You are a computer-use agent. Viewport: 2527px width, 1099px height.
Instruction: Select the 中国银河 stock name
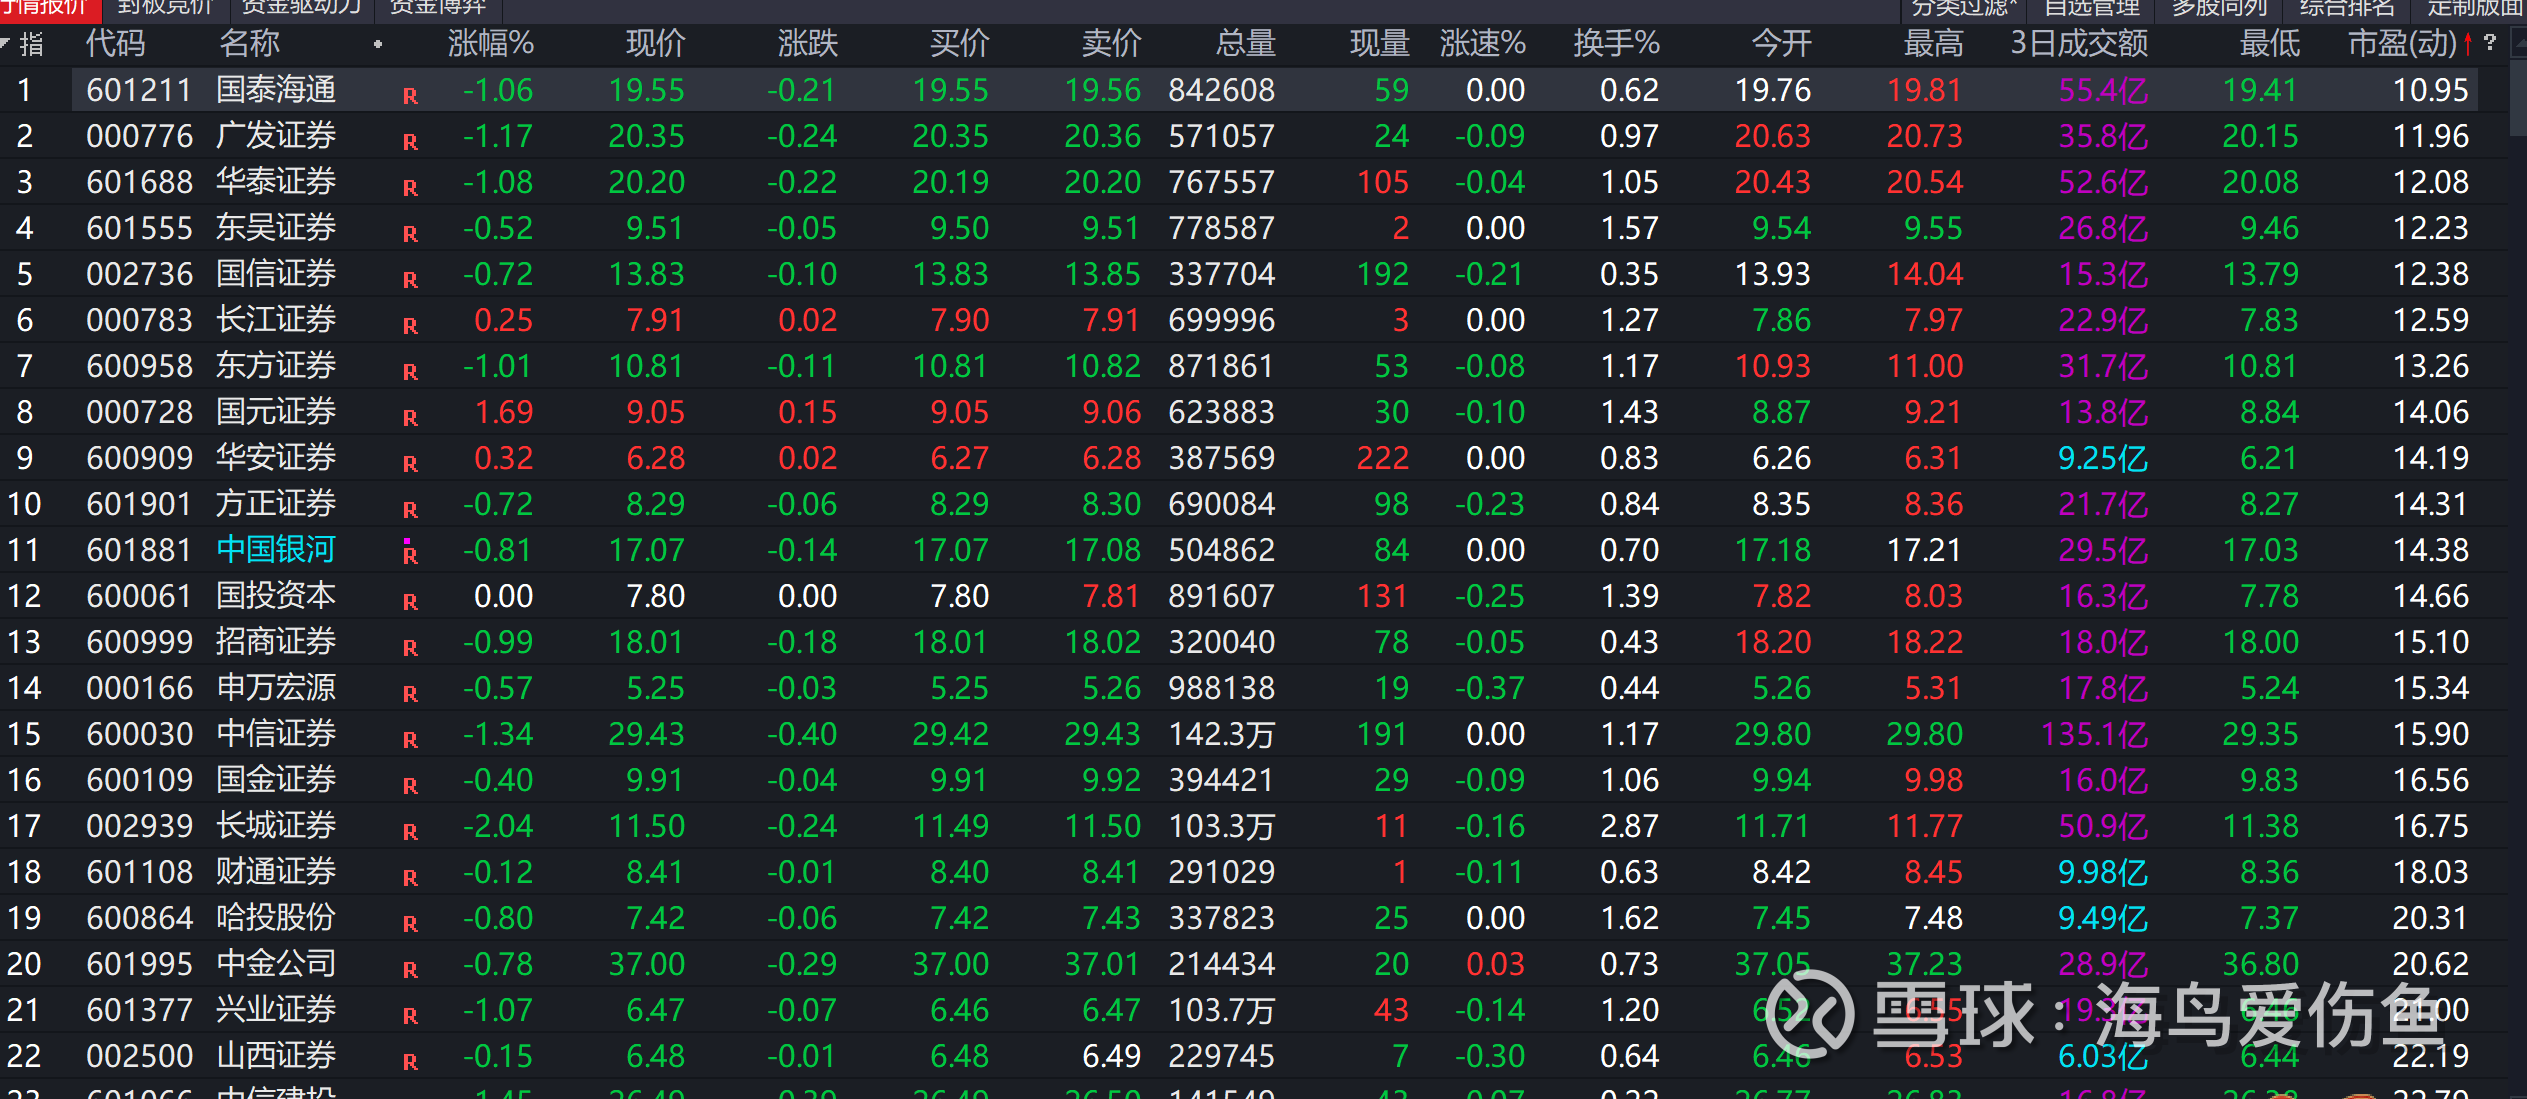[276, 550]
